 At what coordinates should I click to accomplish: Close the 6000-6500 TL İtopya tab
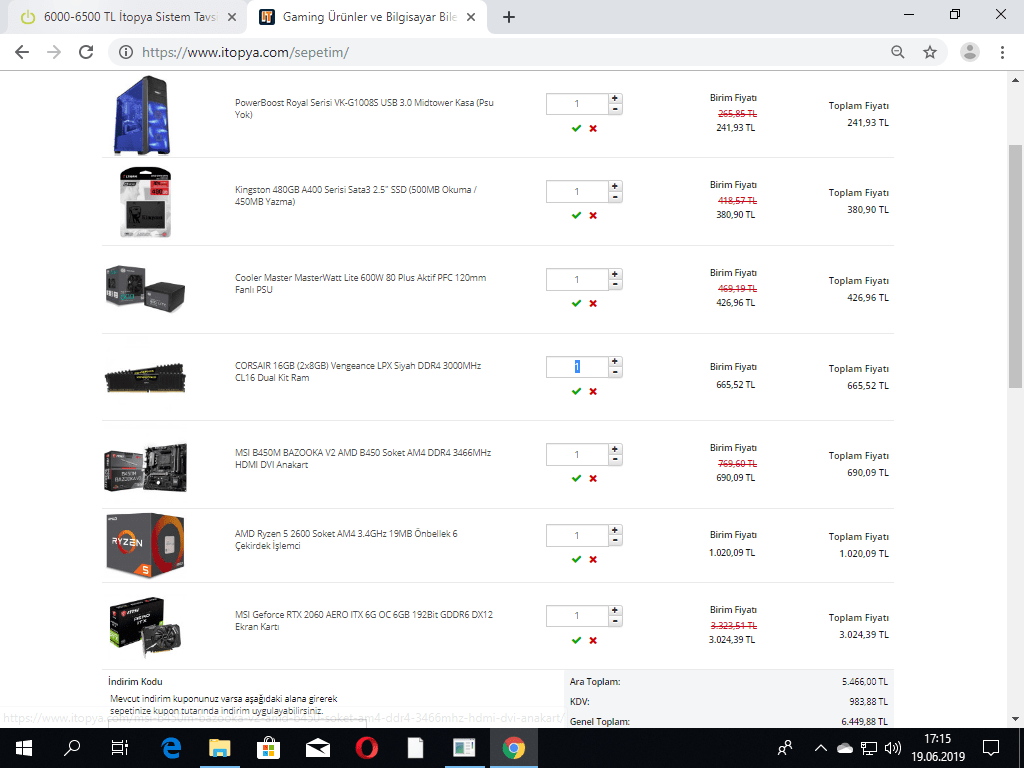pyautogui.click(x=232, y=18)
